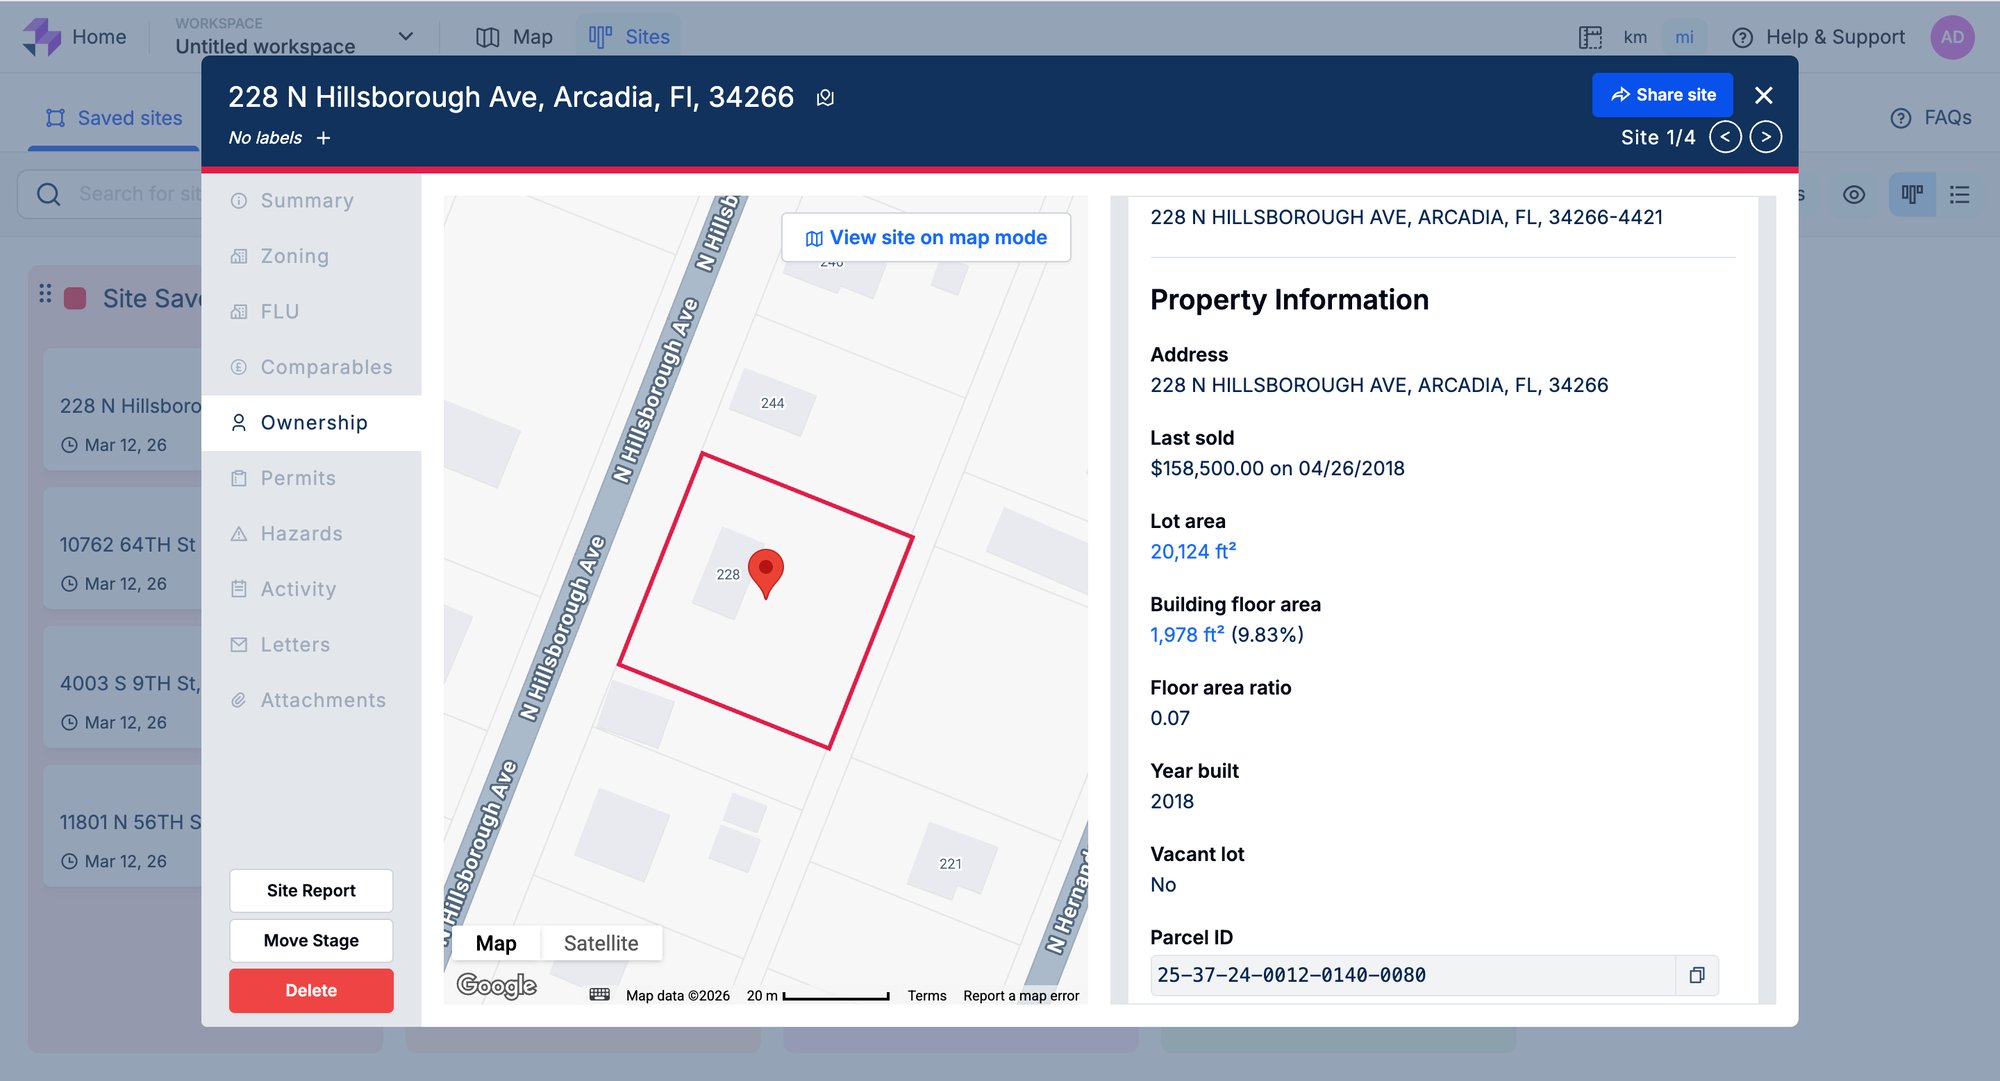Go to next site arrow
Viewport: 2000px width, 1081px height.
(x=1766, y=137)
